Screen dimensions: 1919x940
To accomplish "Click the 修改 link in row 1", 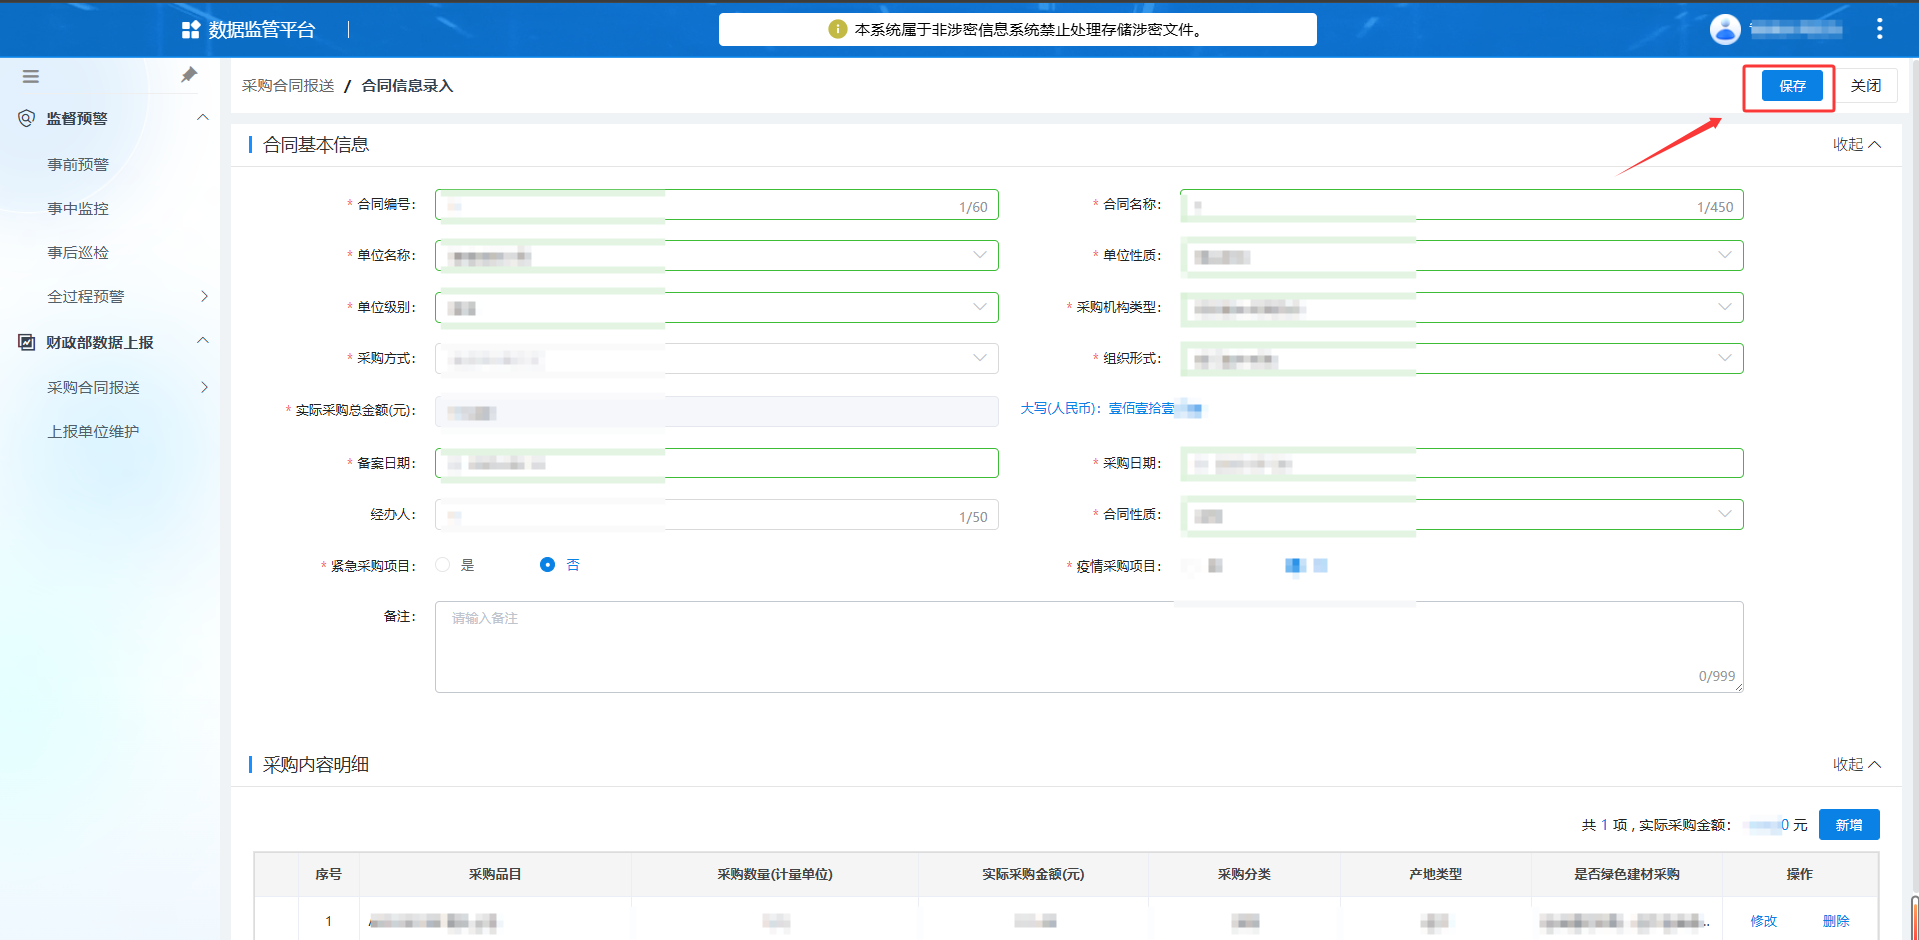I will pyautogui.click(x=1763, y=921).
